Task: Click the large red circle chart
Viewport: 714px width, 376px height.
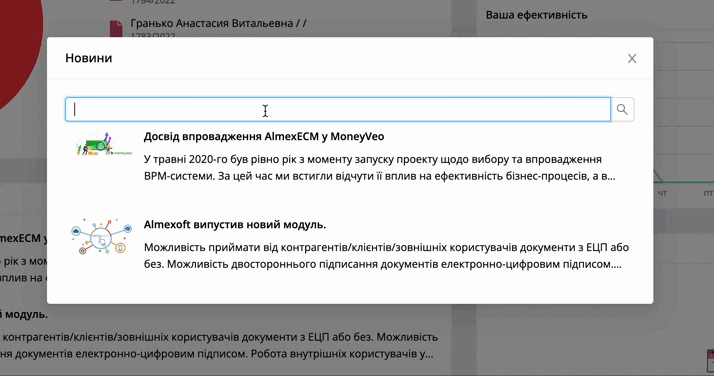Action: [20, 50]
